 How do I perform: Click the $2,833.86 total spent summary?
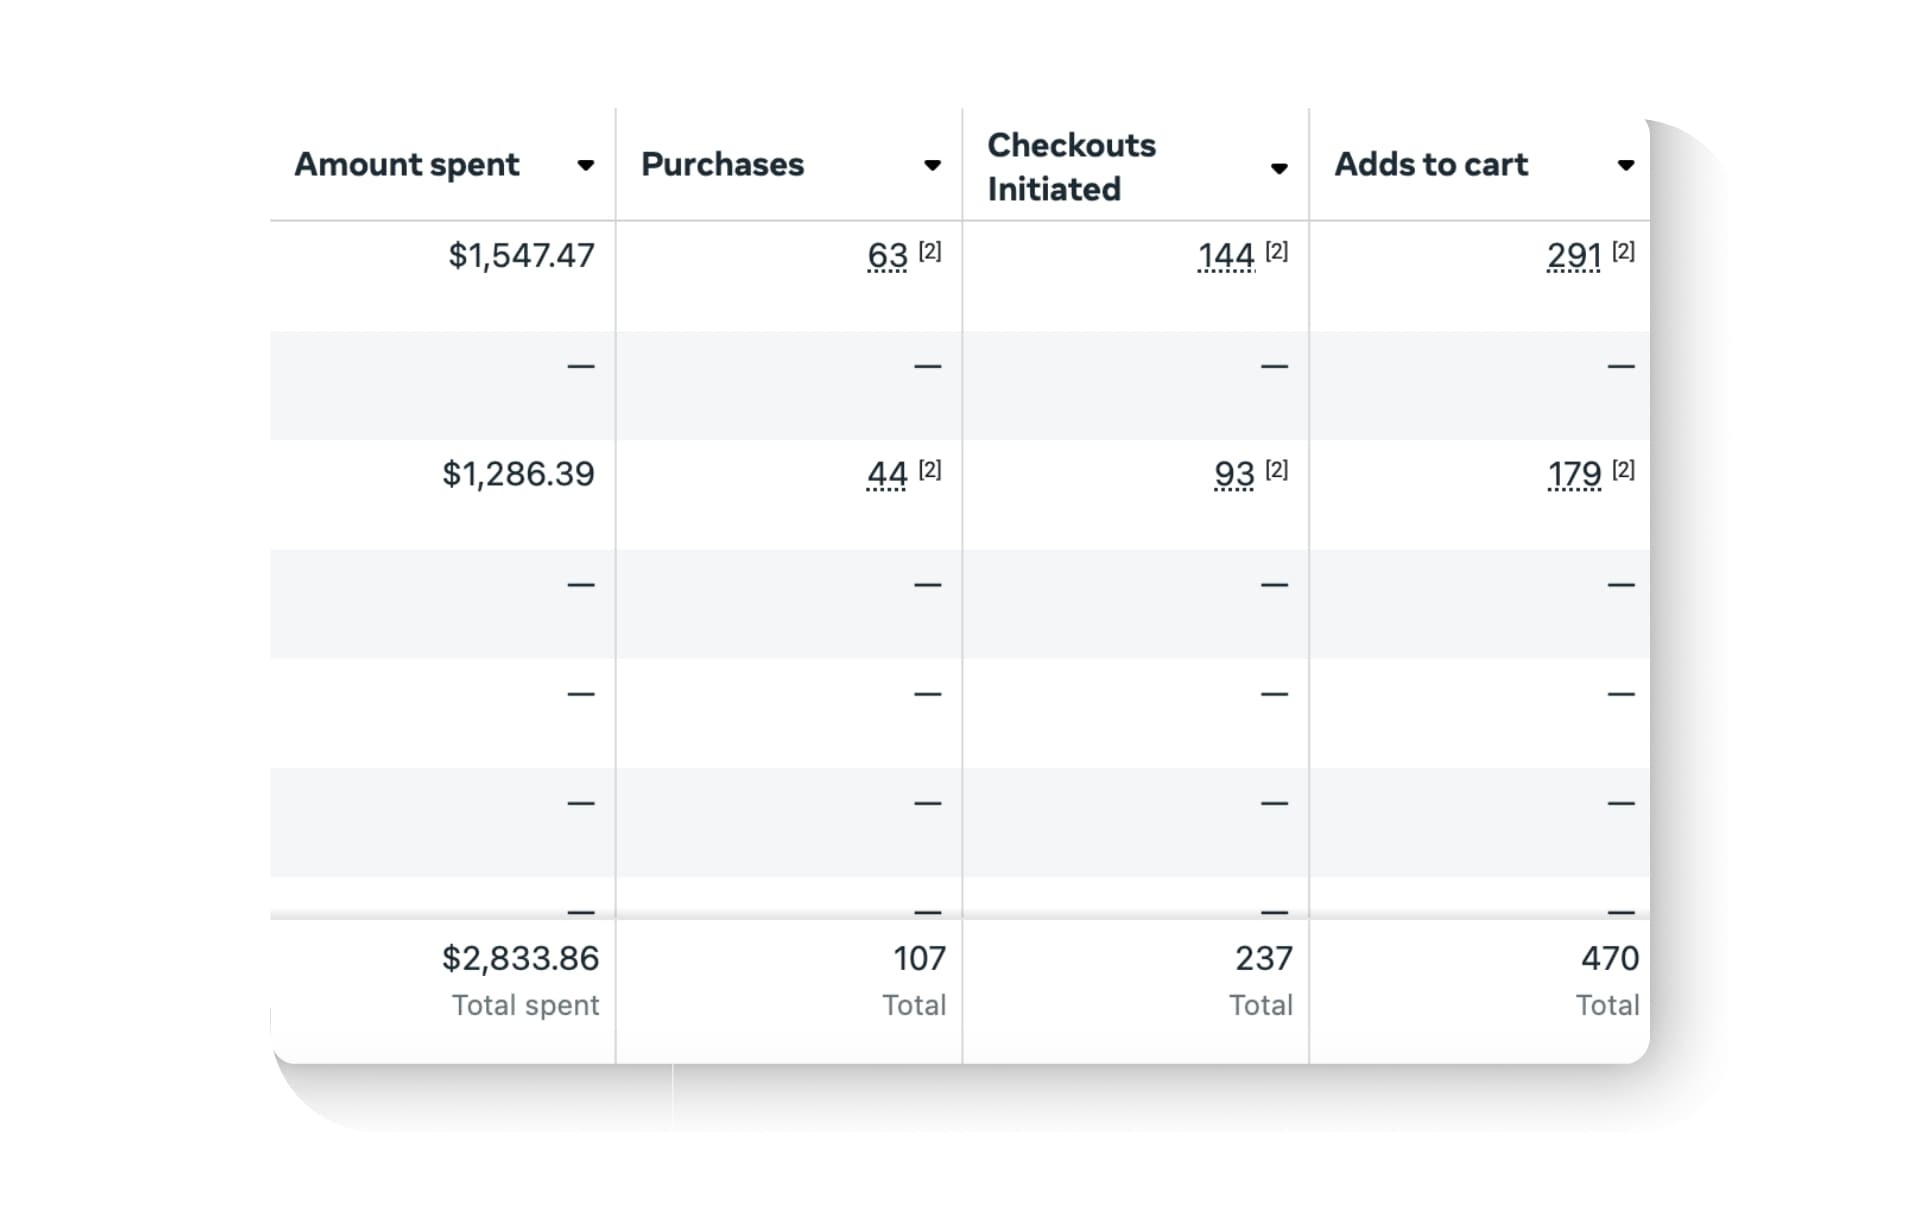click(520, 959)
